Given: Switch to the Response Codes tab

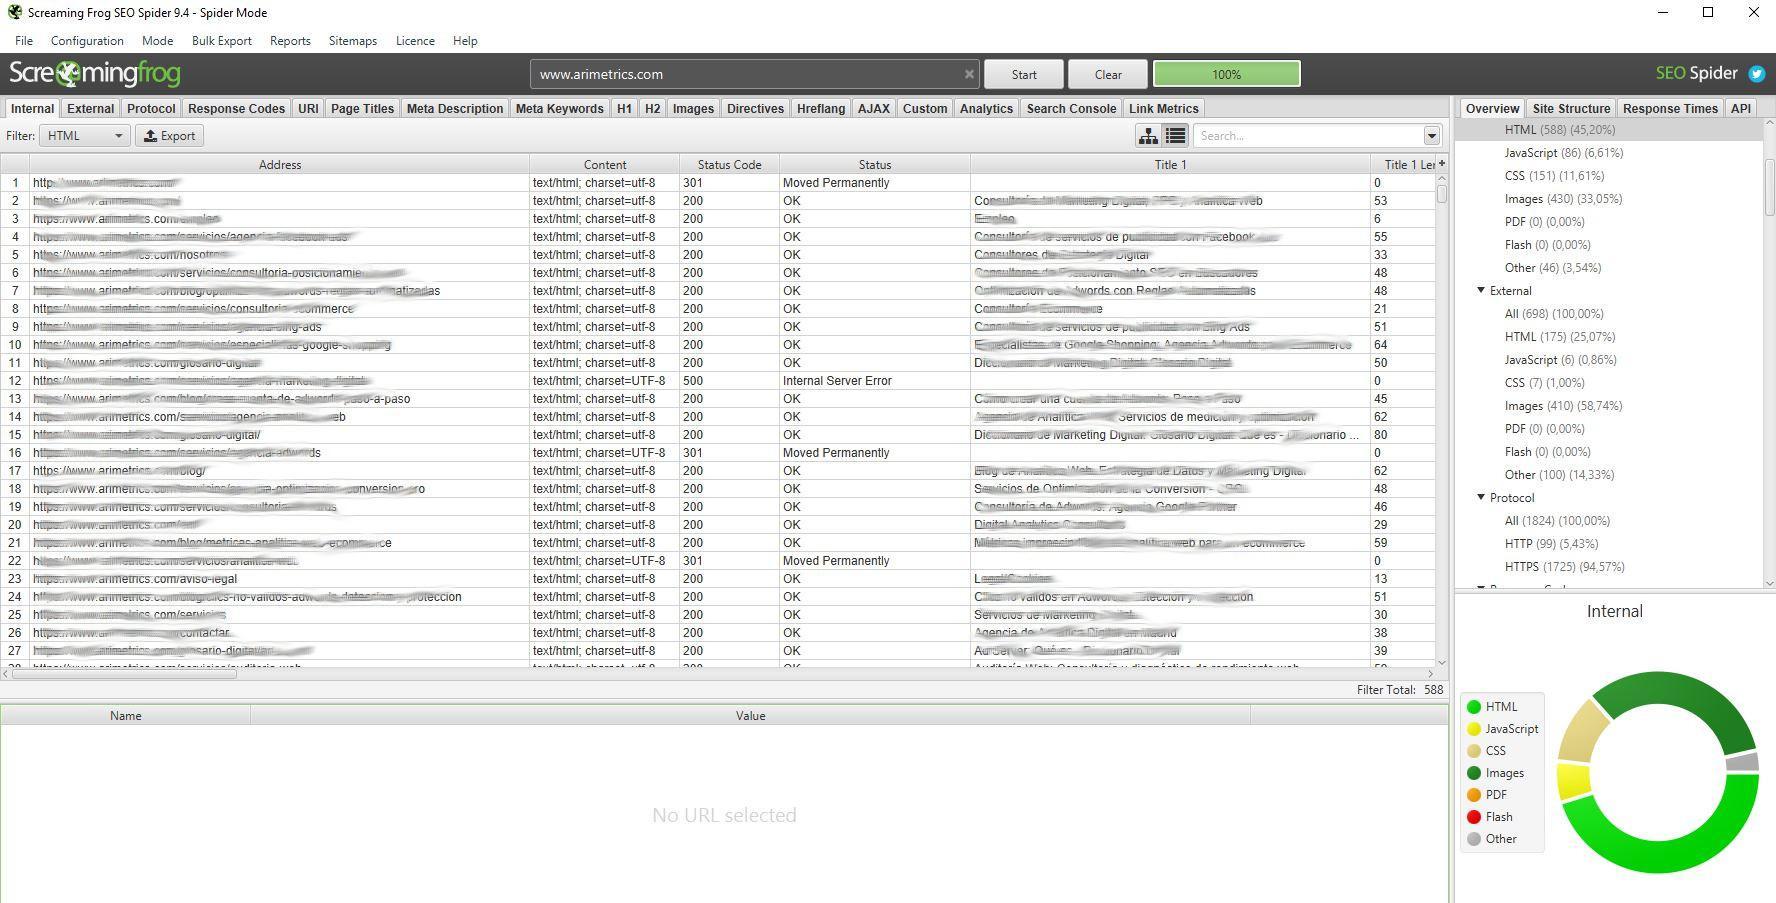Looking at the screenshot, I should tap(236, 109).
